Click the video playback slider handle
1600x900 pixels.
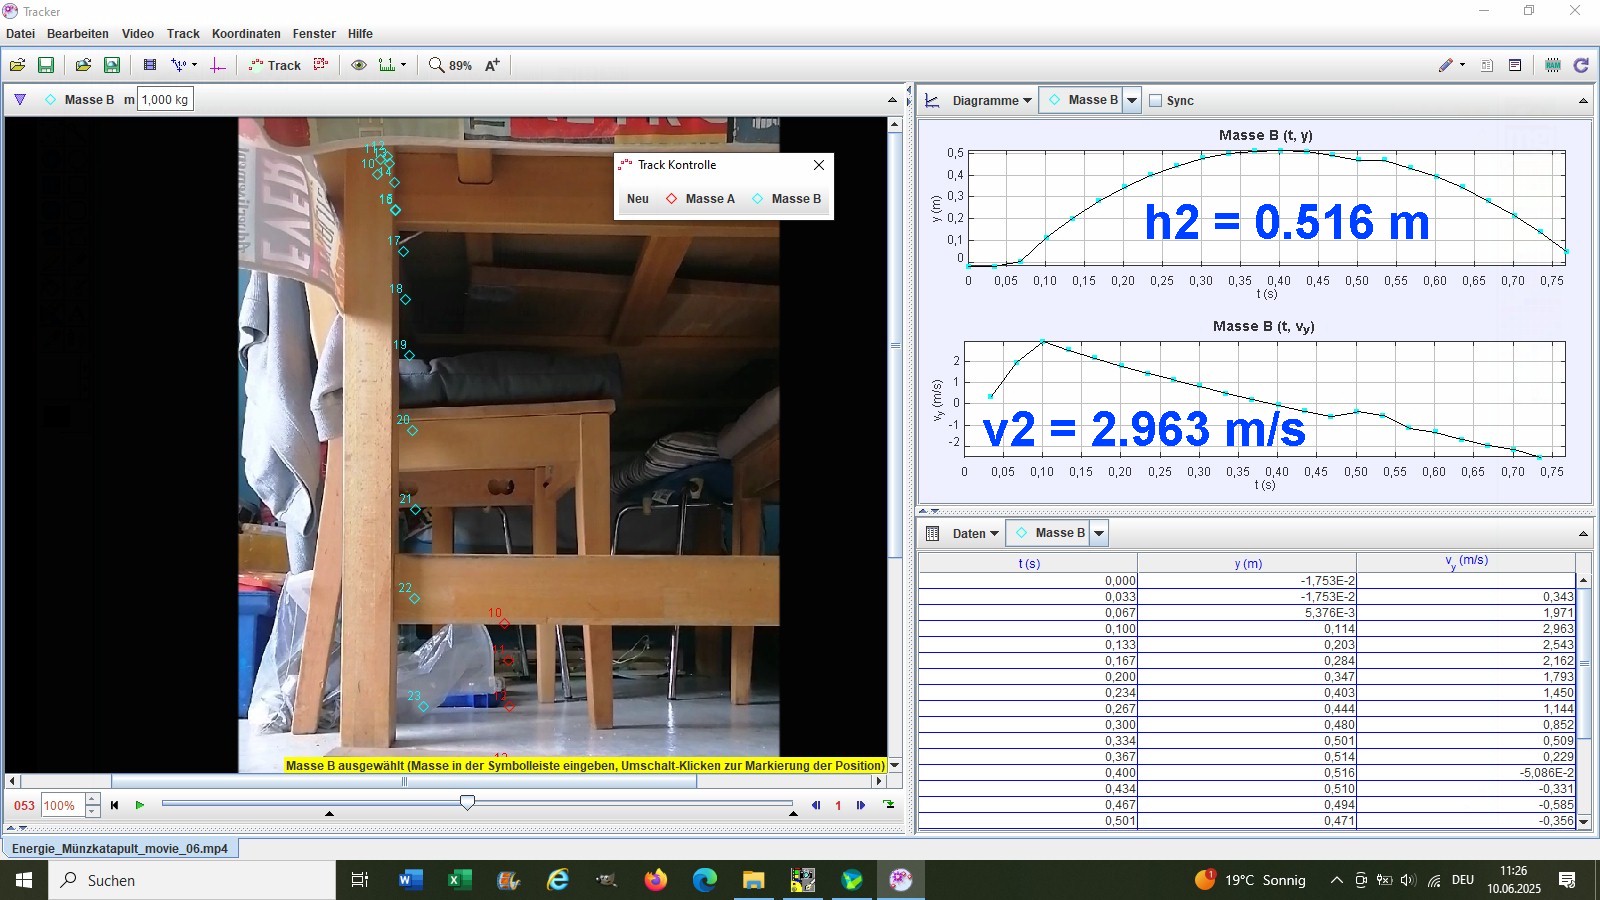[467, 803]
